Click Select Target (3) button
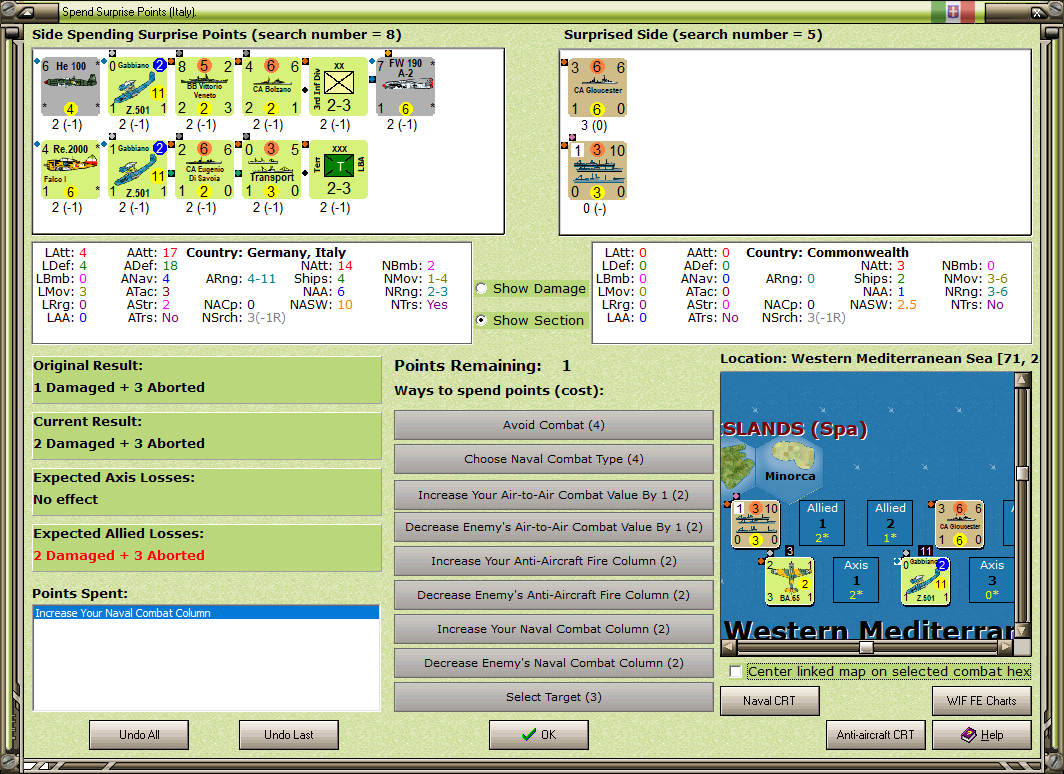Viewport: 1064px width, 774px height. point(554,697)
